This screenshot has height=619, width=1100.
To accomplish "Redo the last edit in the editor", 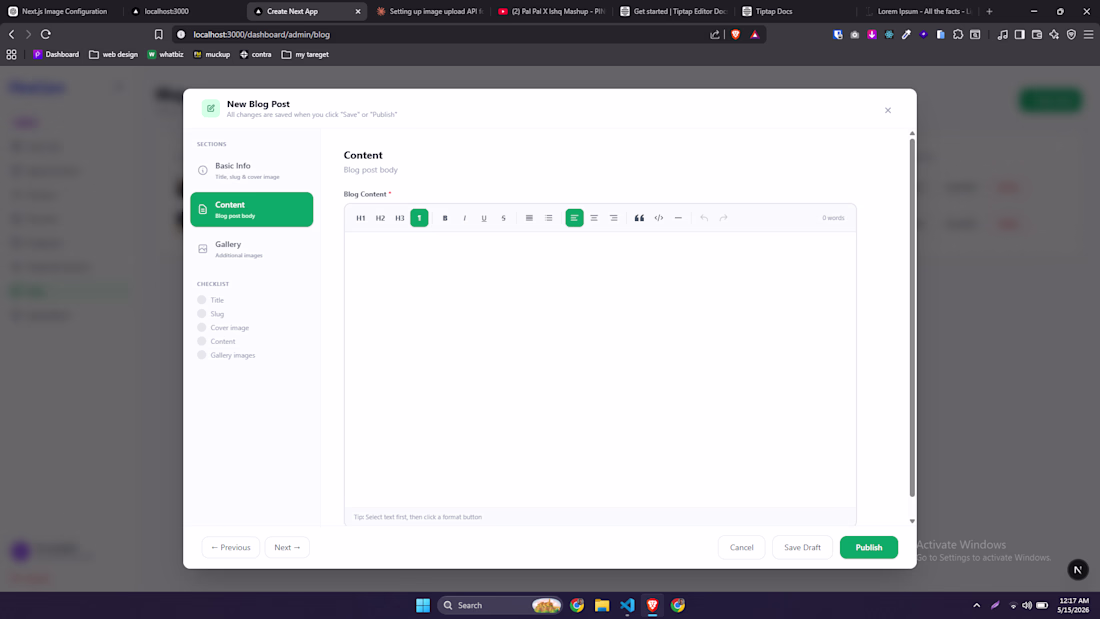I will point(723,218).
